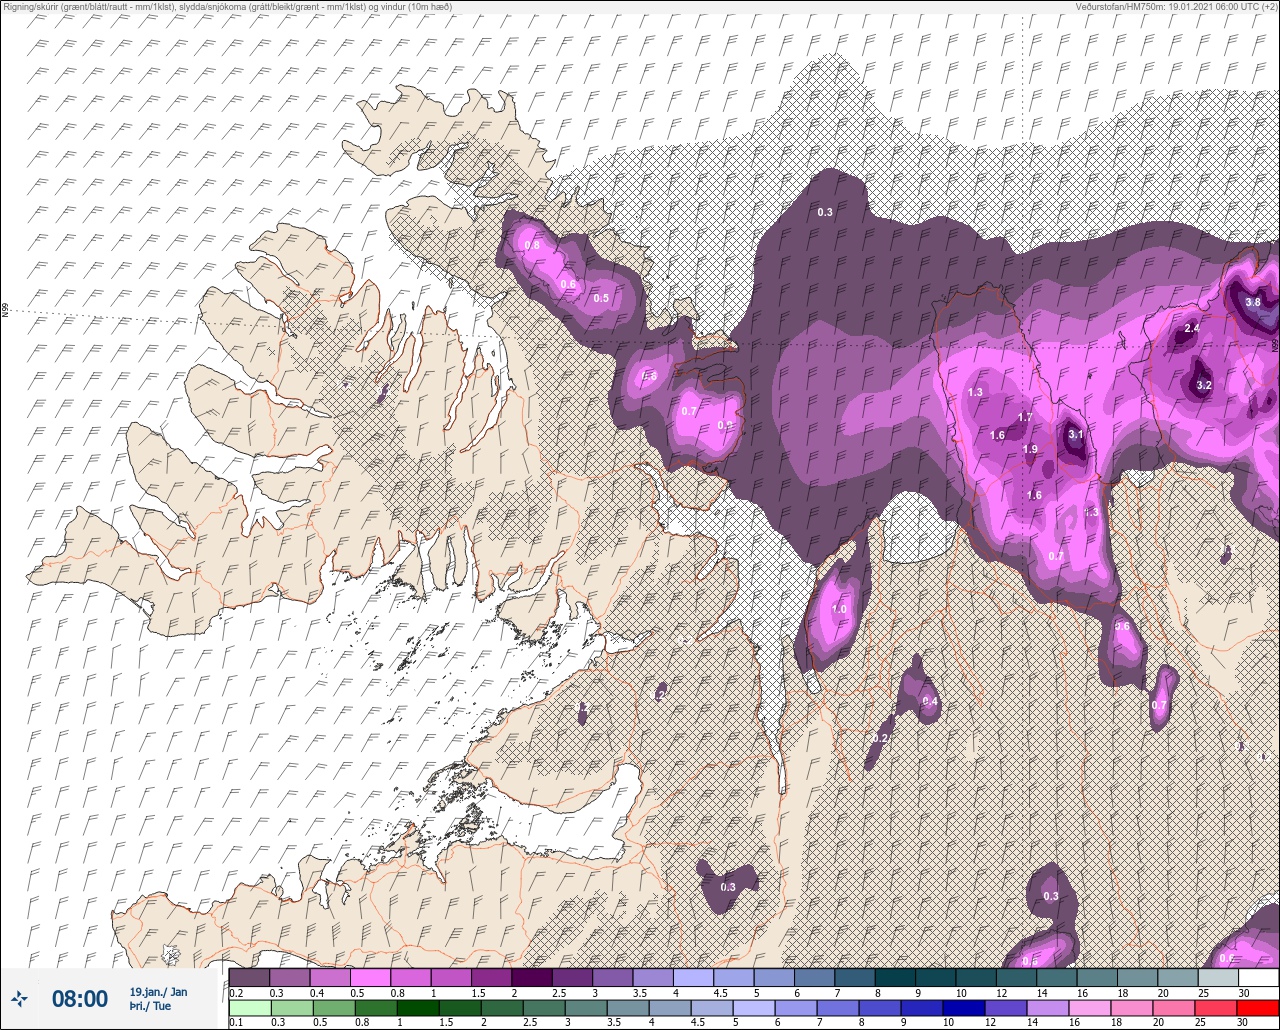
Task: Click the 1.9 snowfall value on the map
Action: tap(1030, 449)
